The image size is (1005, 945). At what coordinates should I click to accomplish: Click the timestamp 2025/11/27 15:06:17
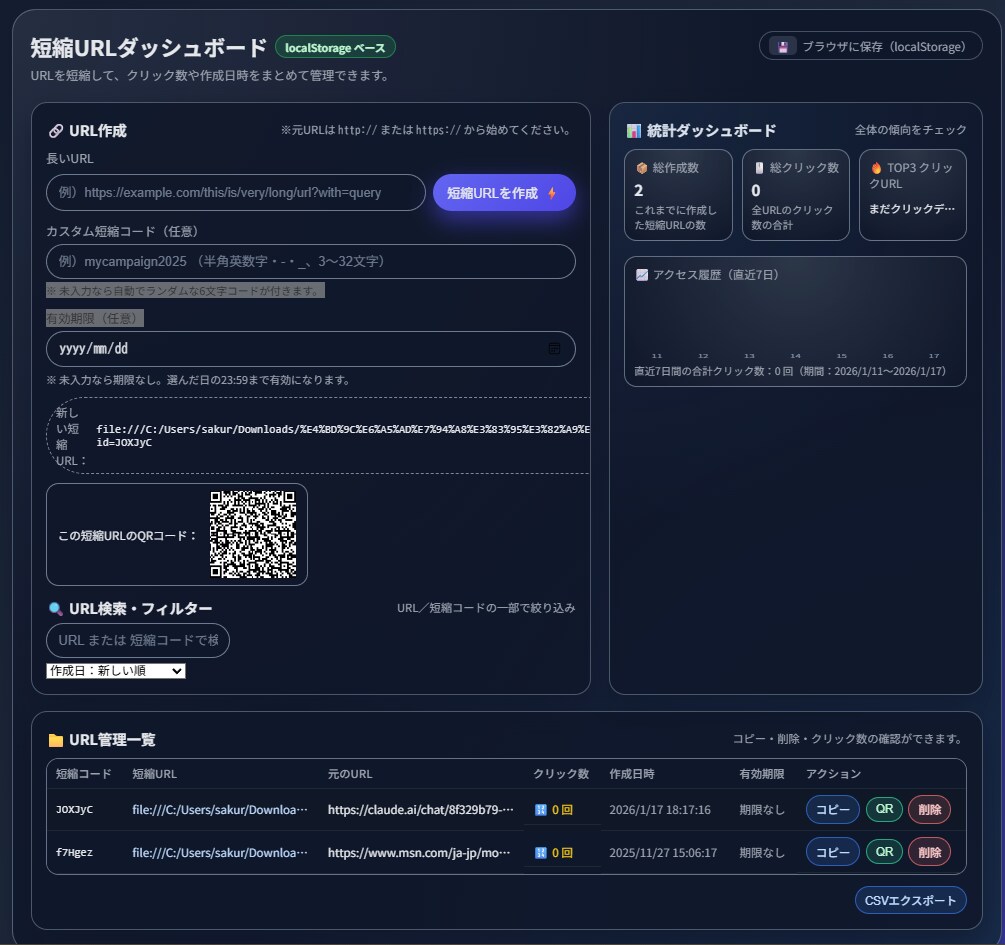pos(663,853)
